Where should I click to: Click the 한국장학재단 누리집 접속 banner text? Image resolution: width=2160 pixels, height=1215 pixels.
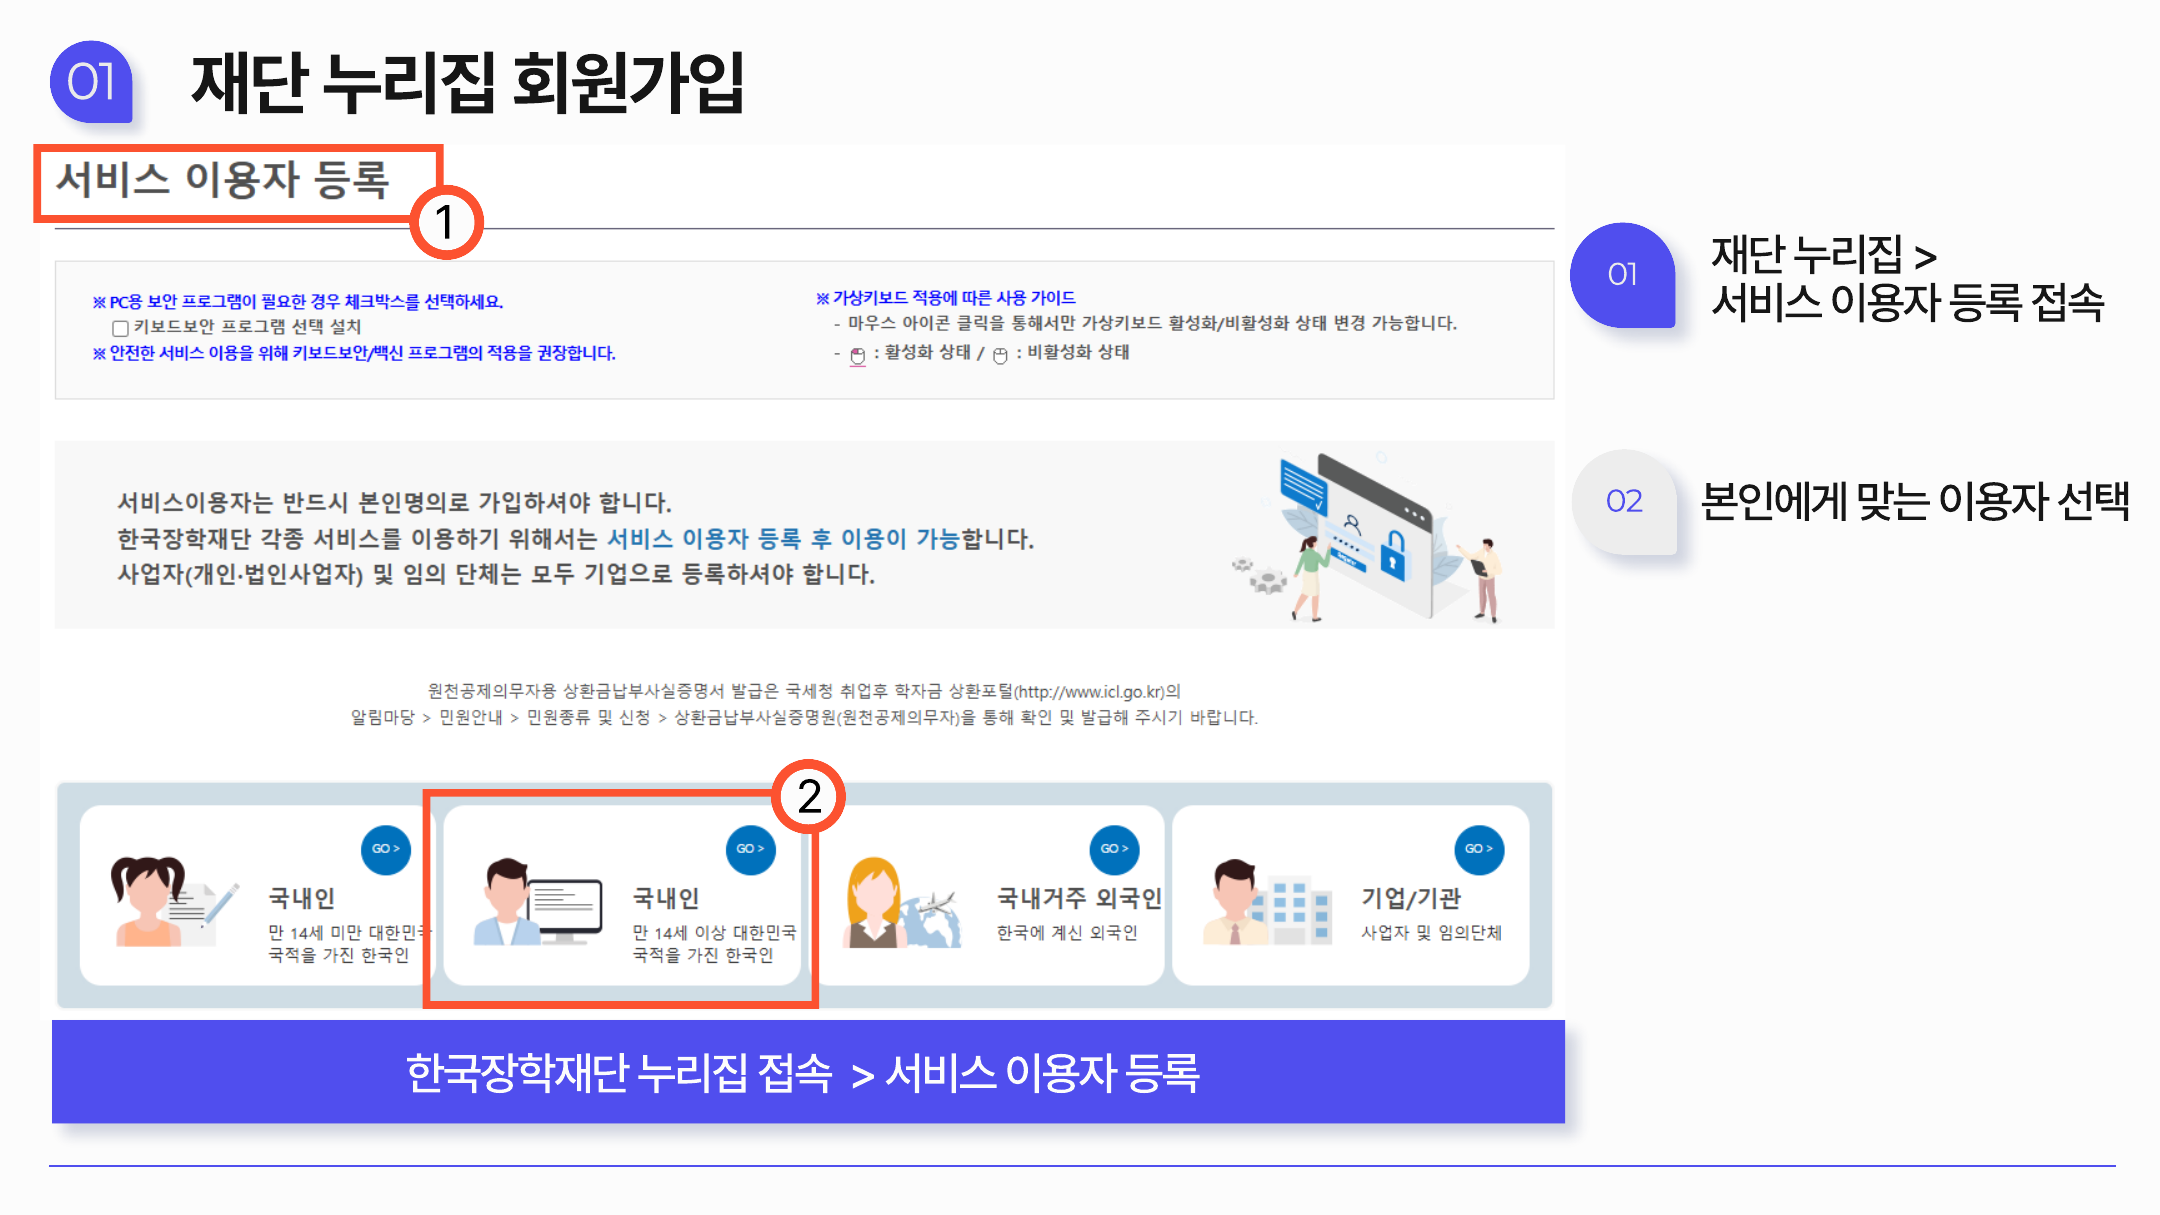[x=802, y=1073]
